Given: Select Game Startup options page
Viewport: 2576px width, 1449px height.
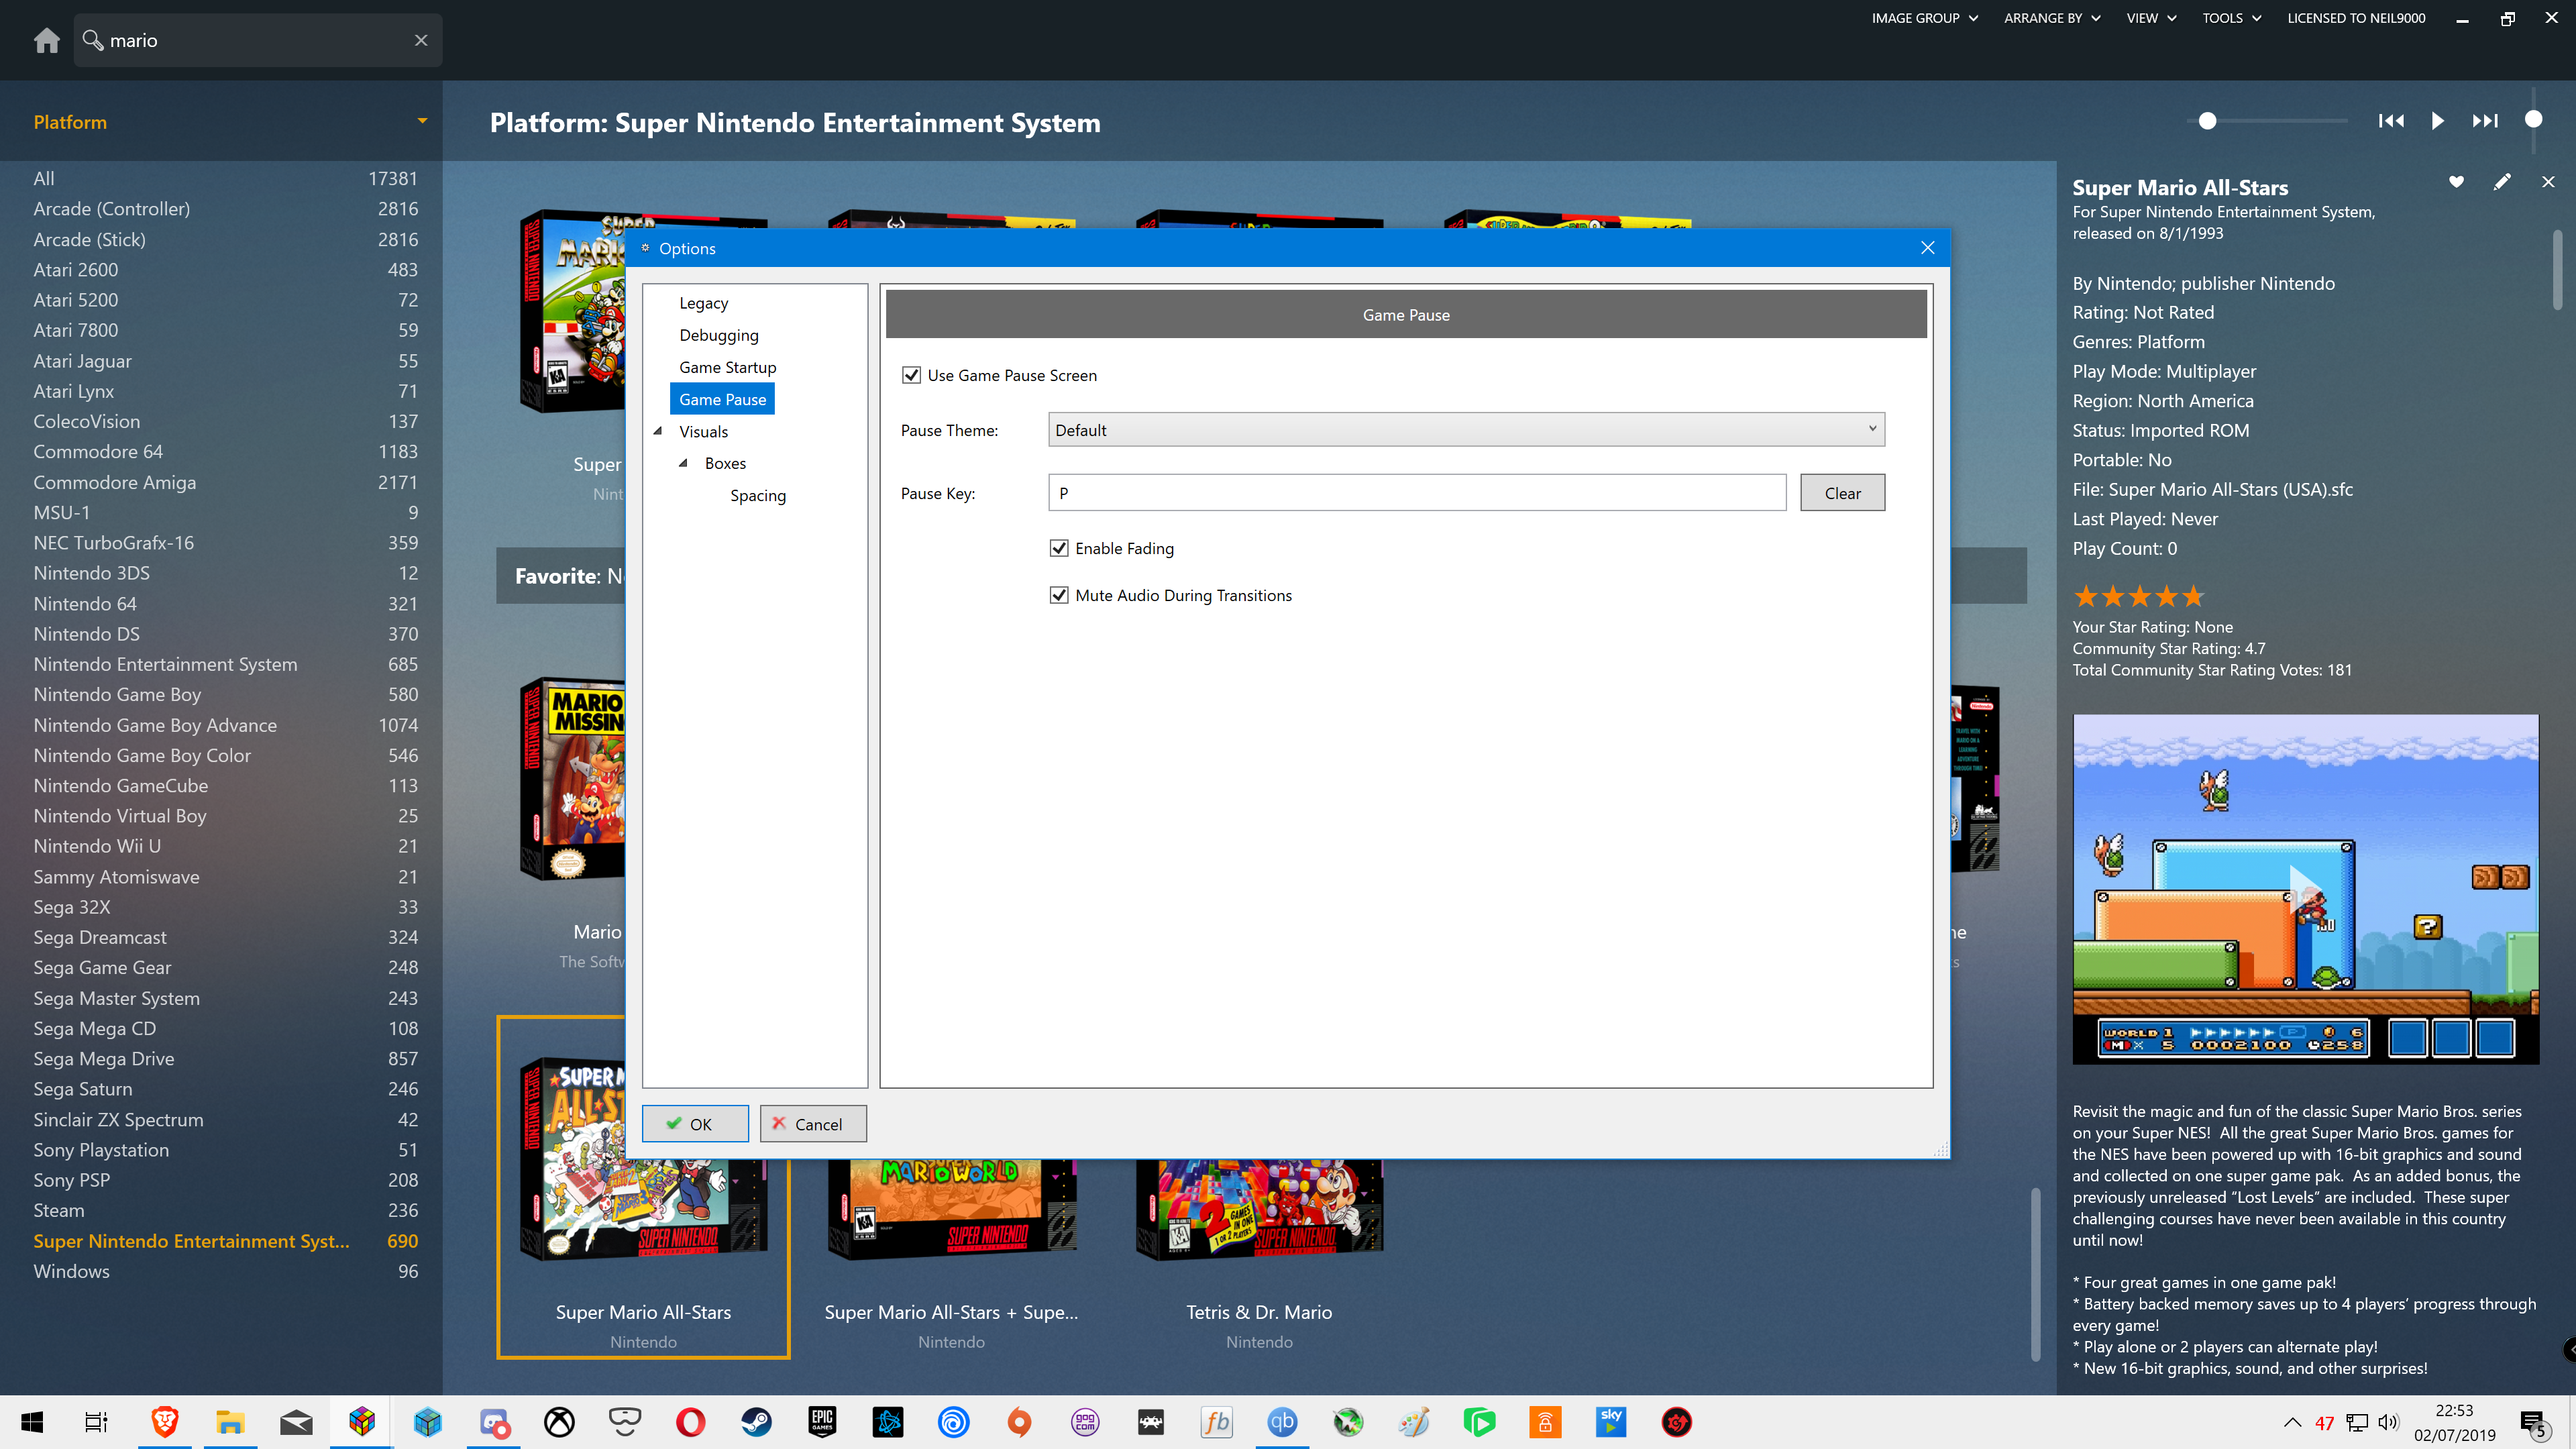Looking at the screenshot, I should pos(727,367).
